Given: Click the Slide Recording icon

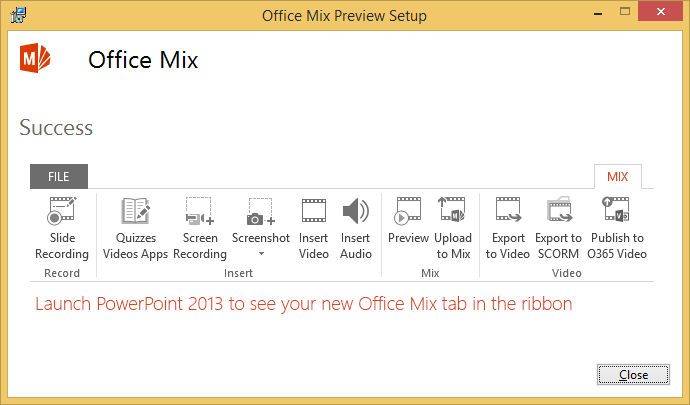Looking at the screenshot, I should (62, 212).
